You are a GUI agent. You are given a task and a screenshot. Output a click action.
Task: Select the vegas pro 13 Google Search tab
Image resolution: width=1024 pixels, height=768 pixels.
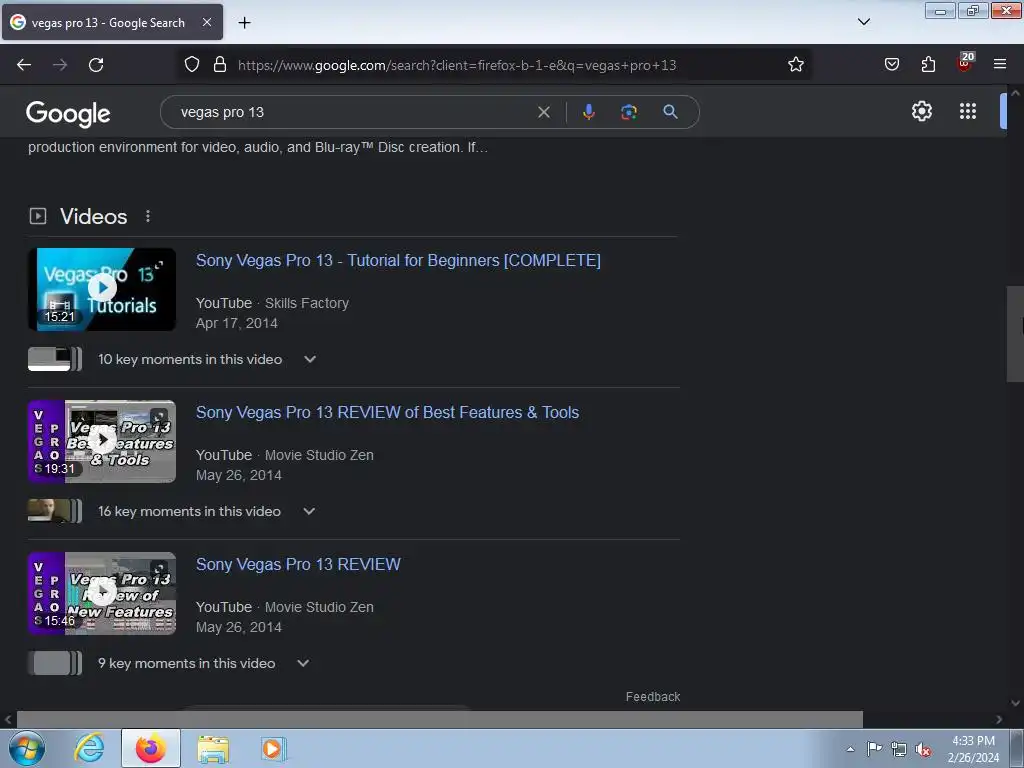pyautogui.click(x=112, y=22)
